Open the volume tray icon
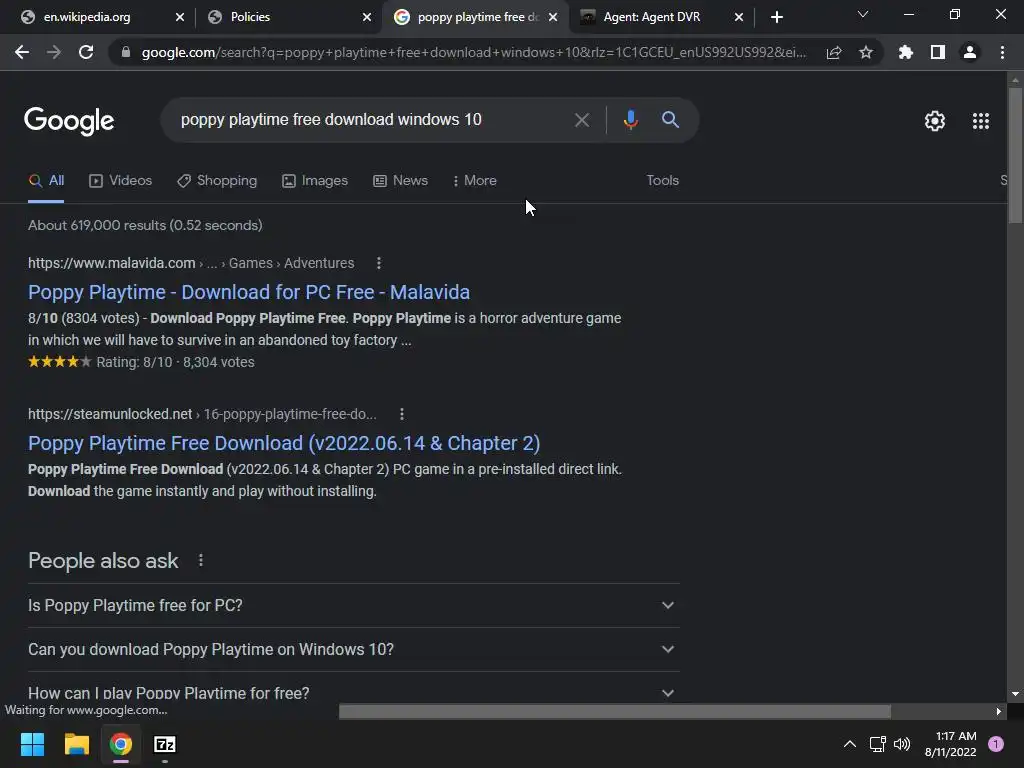This screenshot has height=768, width=1024. coord(902,744)
